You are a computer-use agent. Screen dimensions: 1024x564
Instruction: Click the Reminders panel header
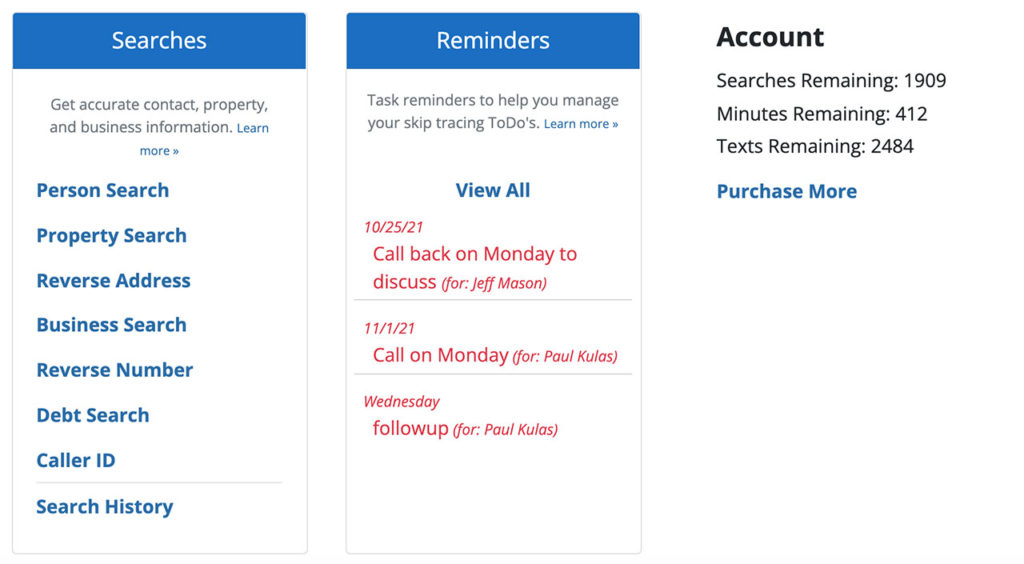492,41
